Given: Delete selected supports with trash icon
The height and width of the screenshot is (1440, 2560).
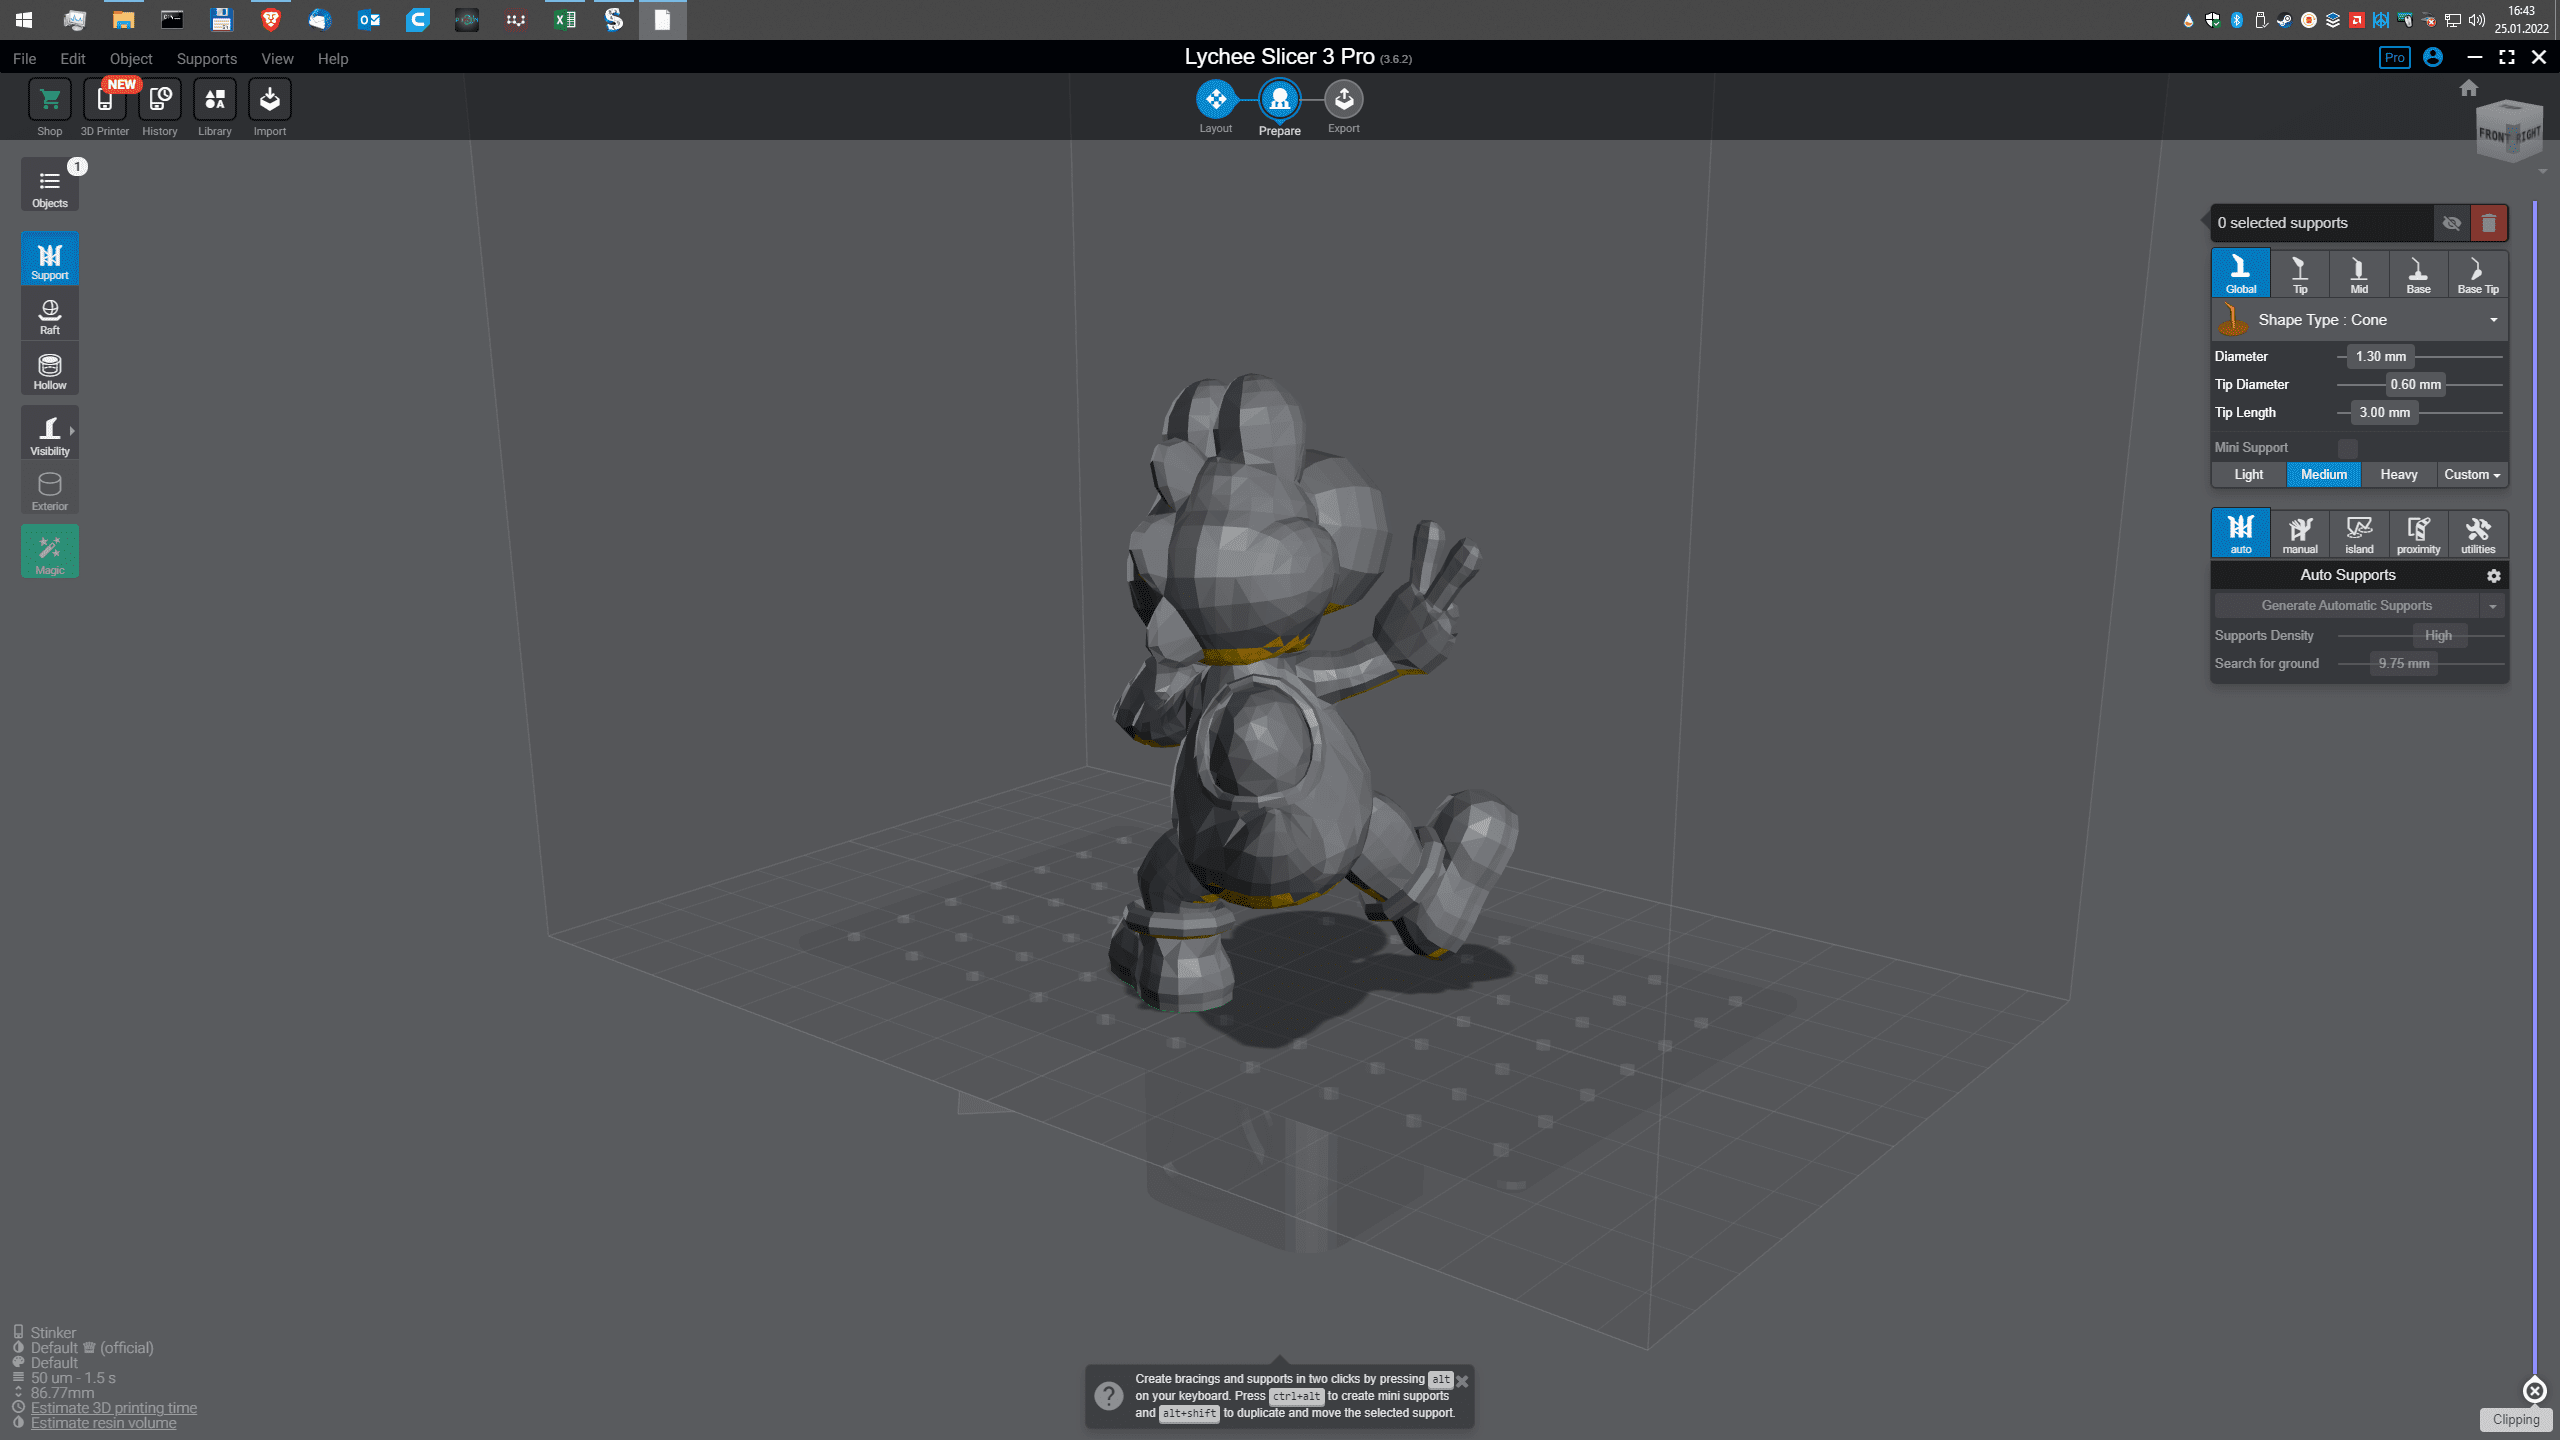Looking at the screenshot, I should (x=2488, y=223).
